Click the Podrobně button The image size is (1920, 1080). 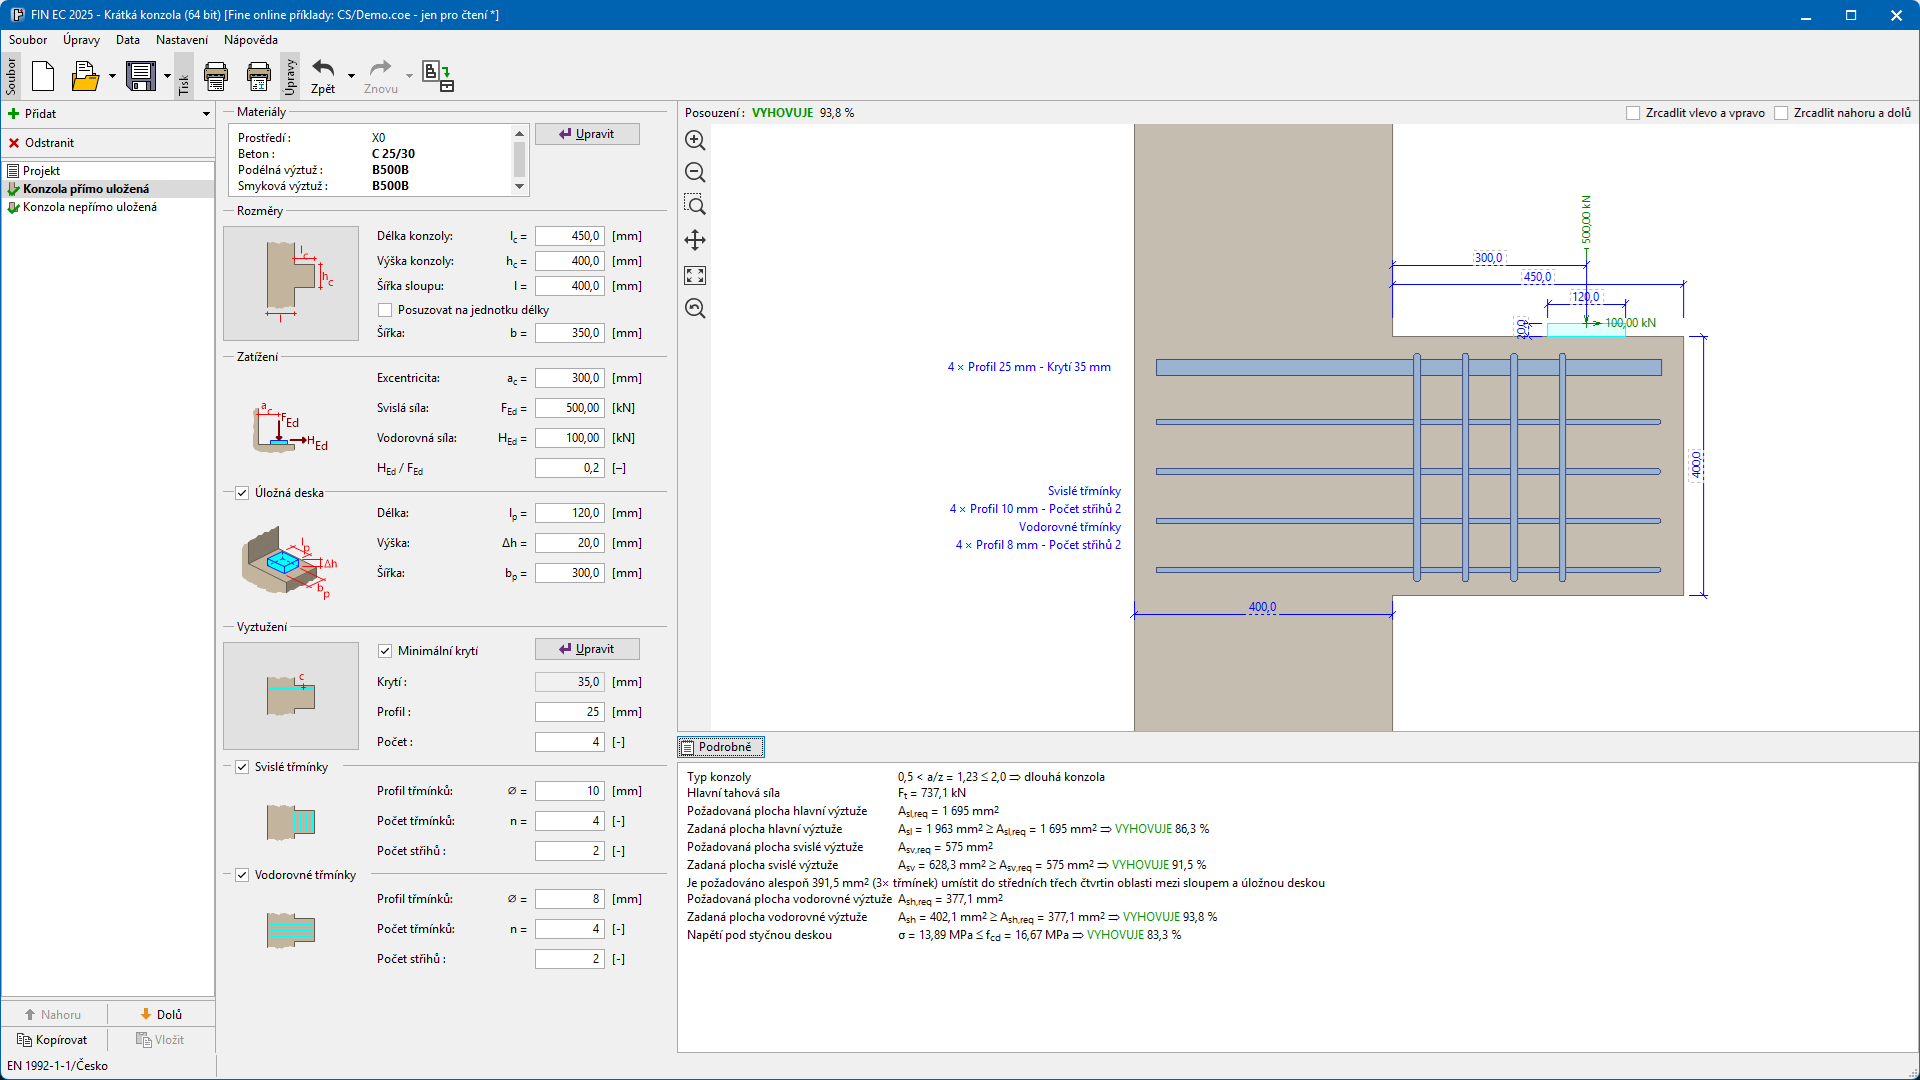pyautogui.click(x=721, y=747)
